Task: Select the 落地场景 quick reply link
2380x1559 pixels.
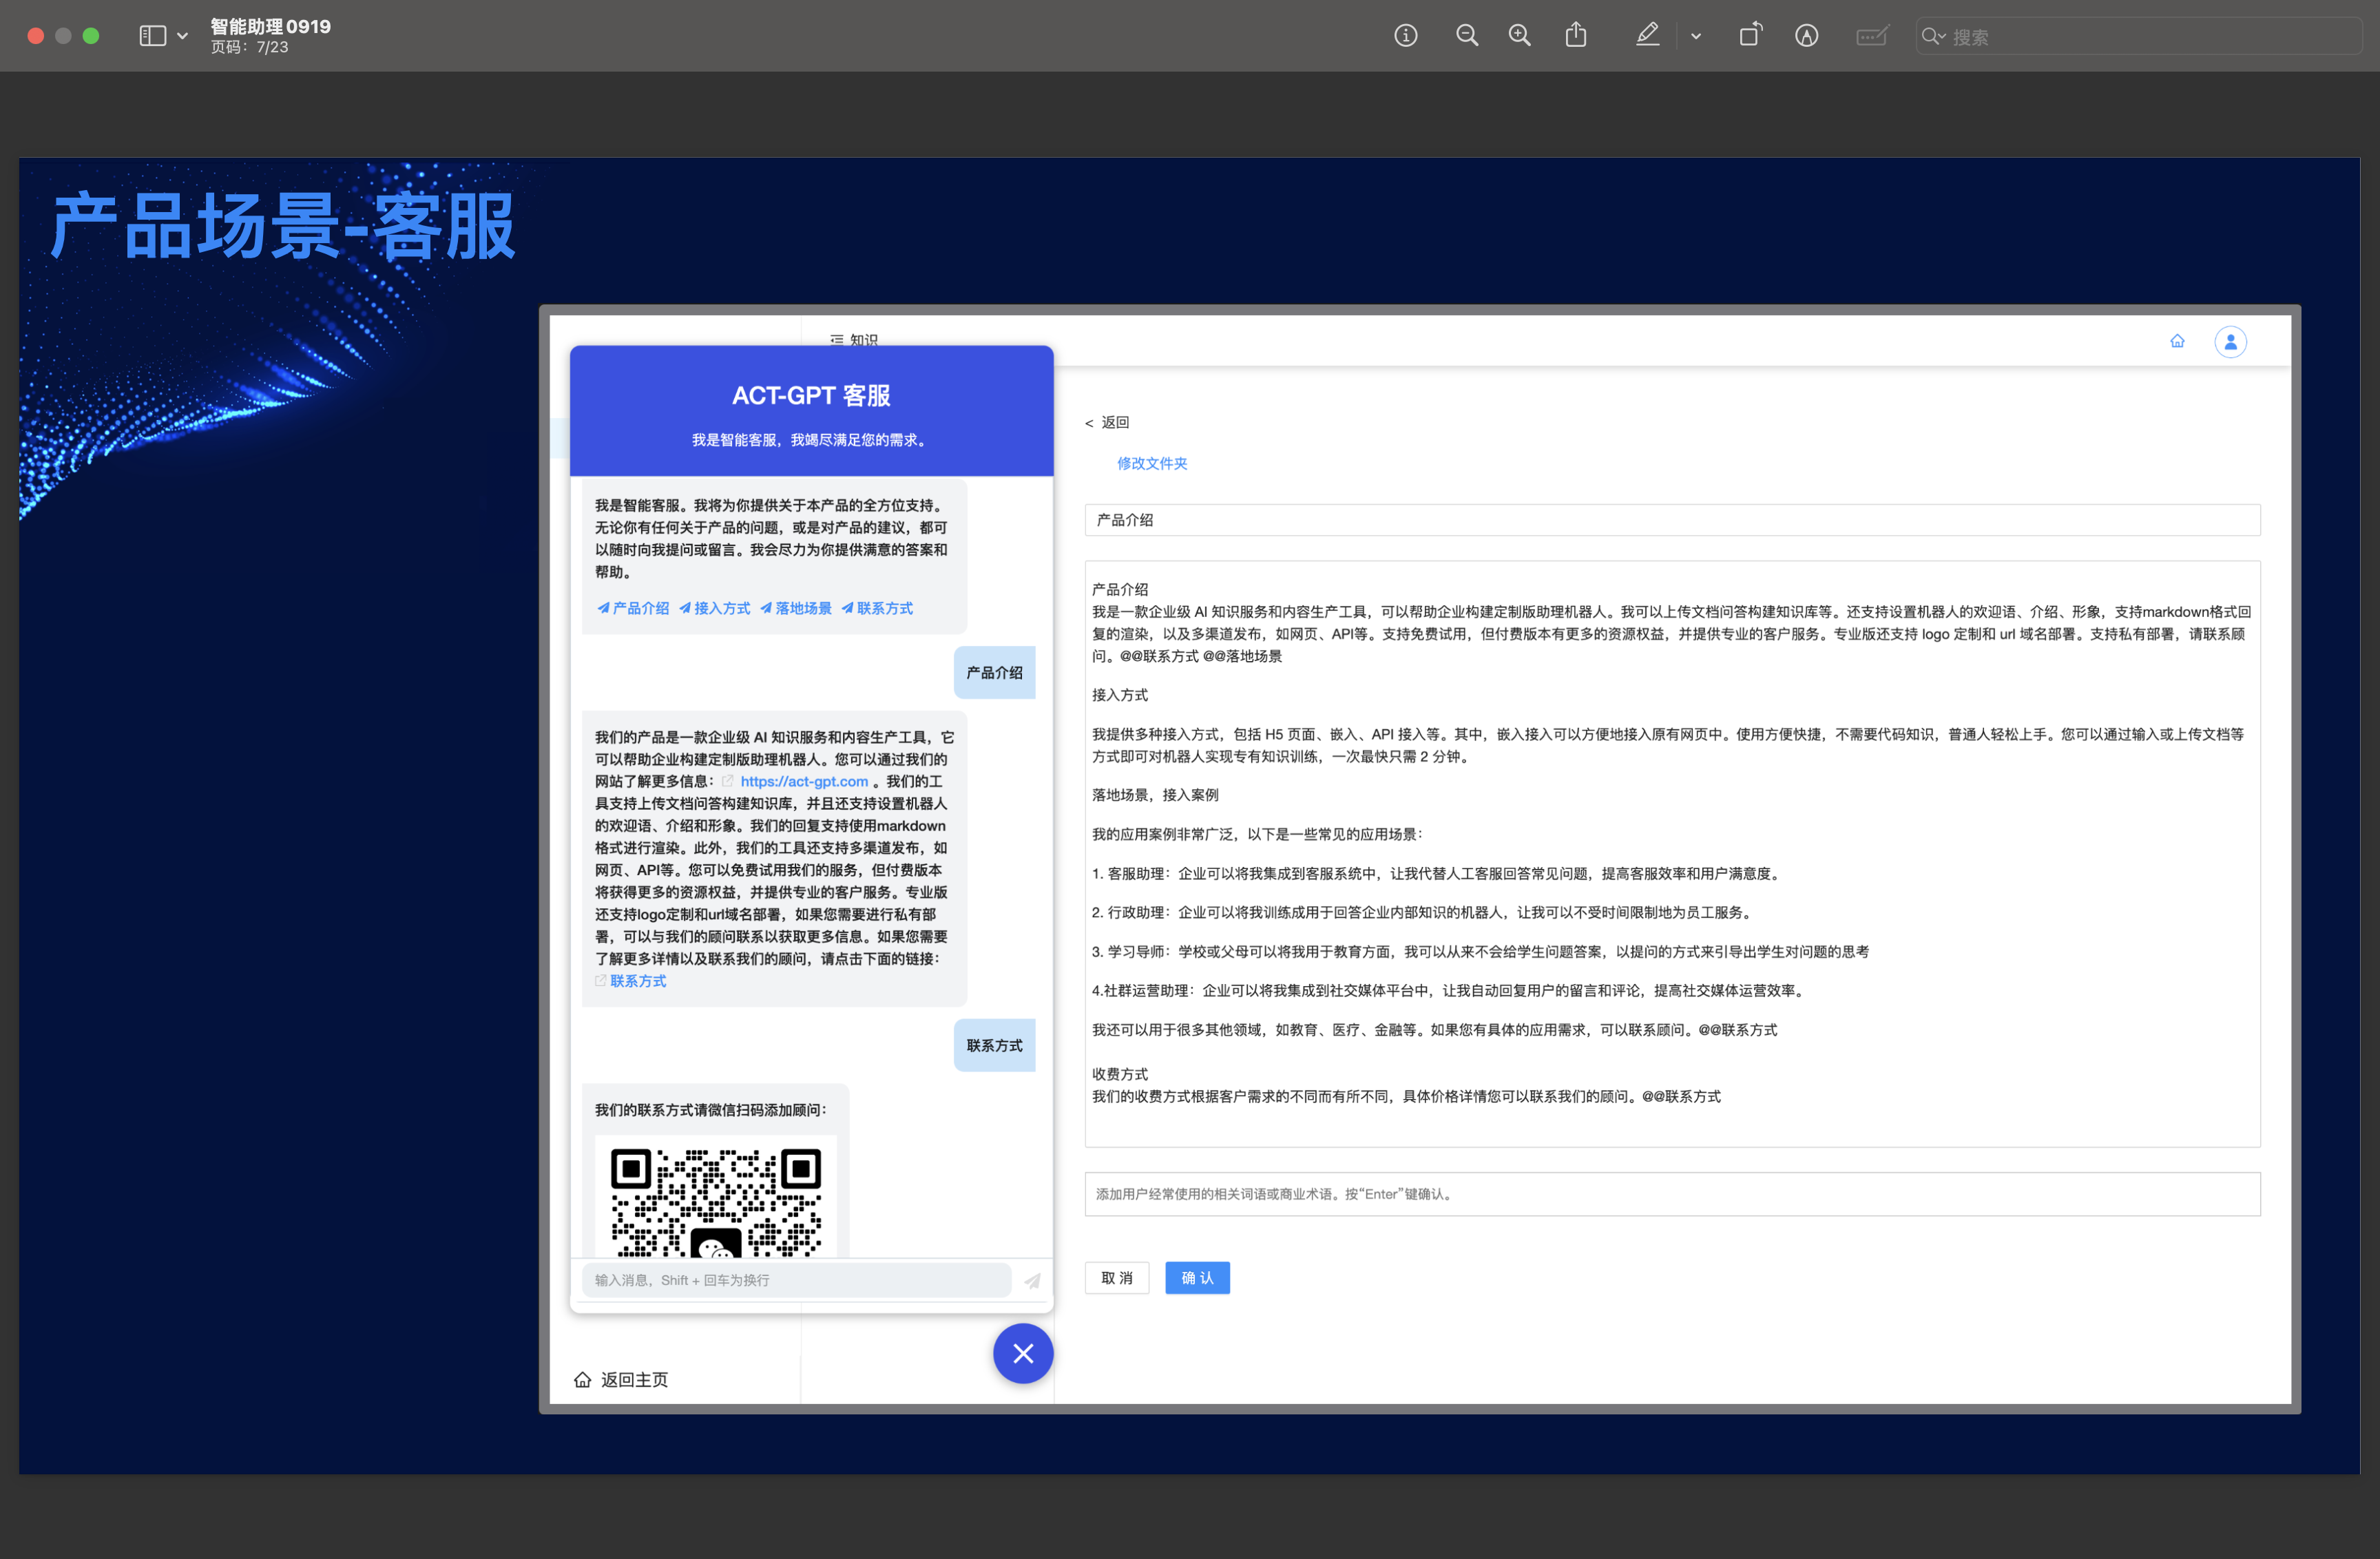Action: (x=796, y=608)
